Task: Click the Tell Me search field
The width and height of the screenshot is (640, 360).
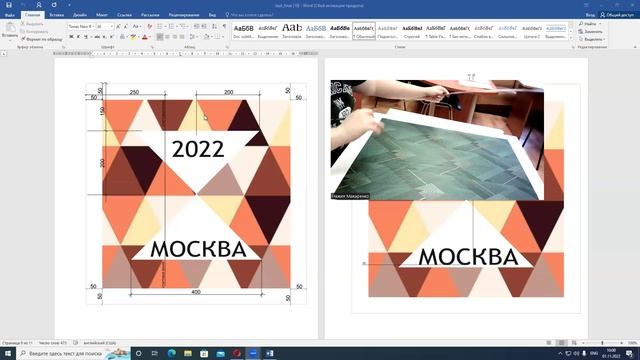Action: click(x=250, y=15)
